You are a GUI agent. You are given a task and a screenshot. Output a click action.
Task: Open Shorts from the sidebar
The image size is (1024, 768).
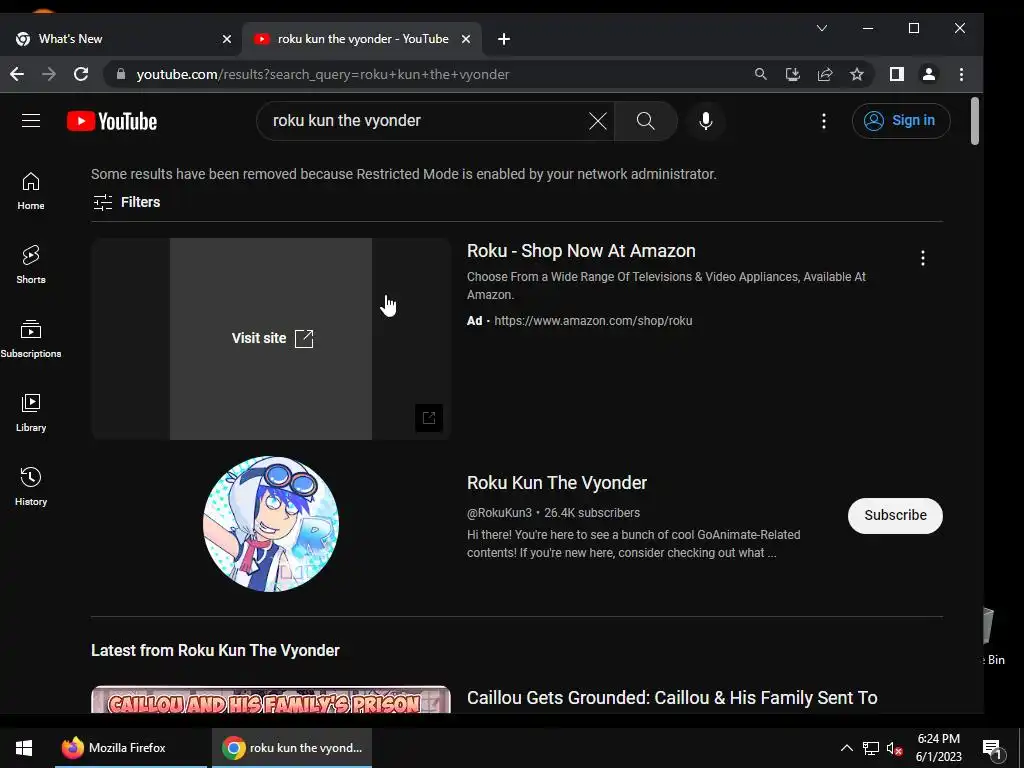tap(31, 265)
